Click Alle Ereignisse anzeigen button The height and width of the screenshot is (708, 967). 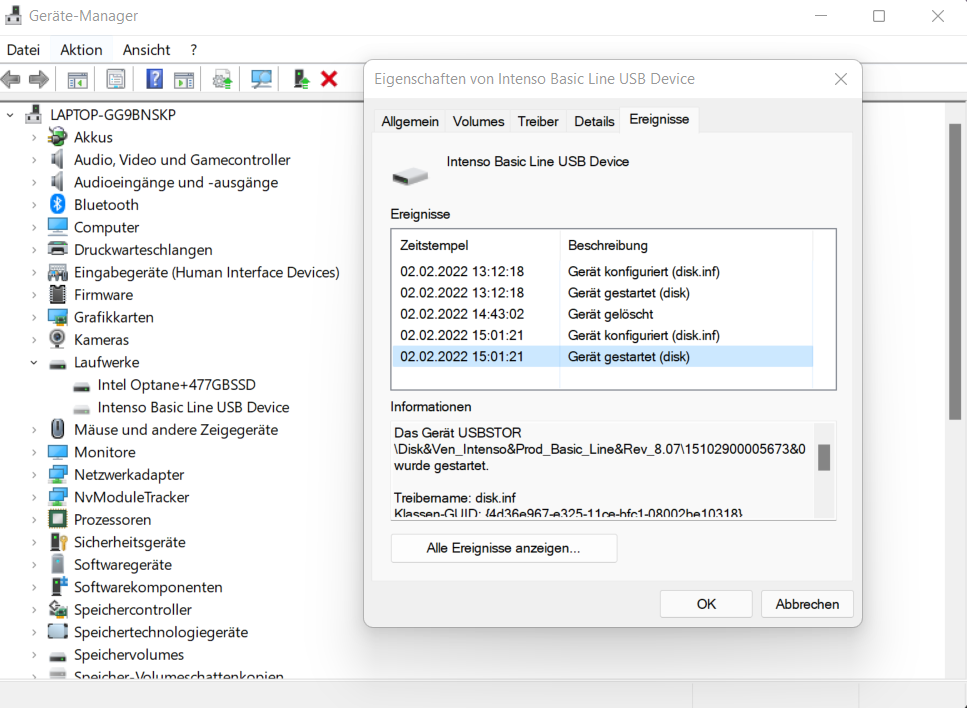pos(504,548)
